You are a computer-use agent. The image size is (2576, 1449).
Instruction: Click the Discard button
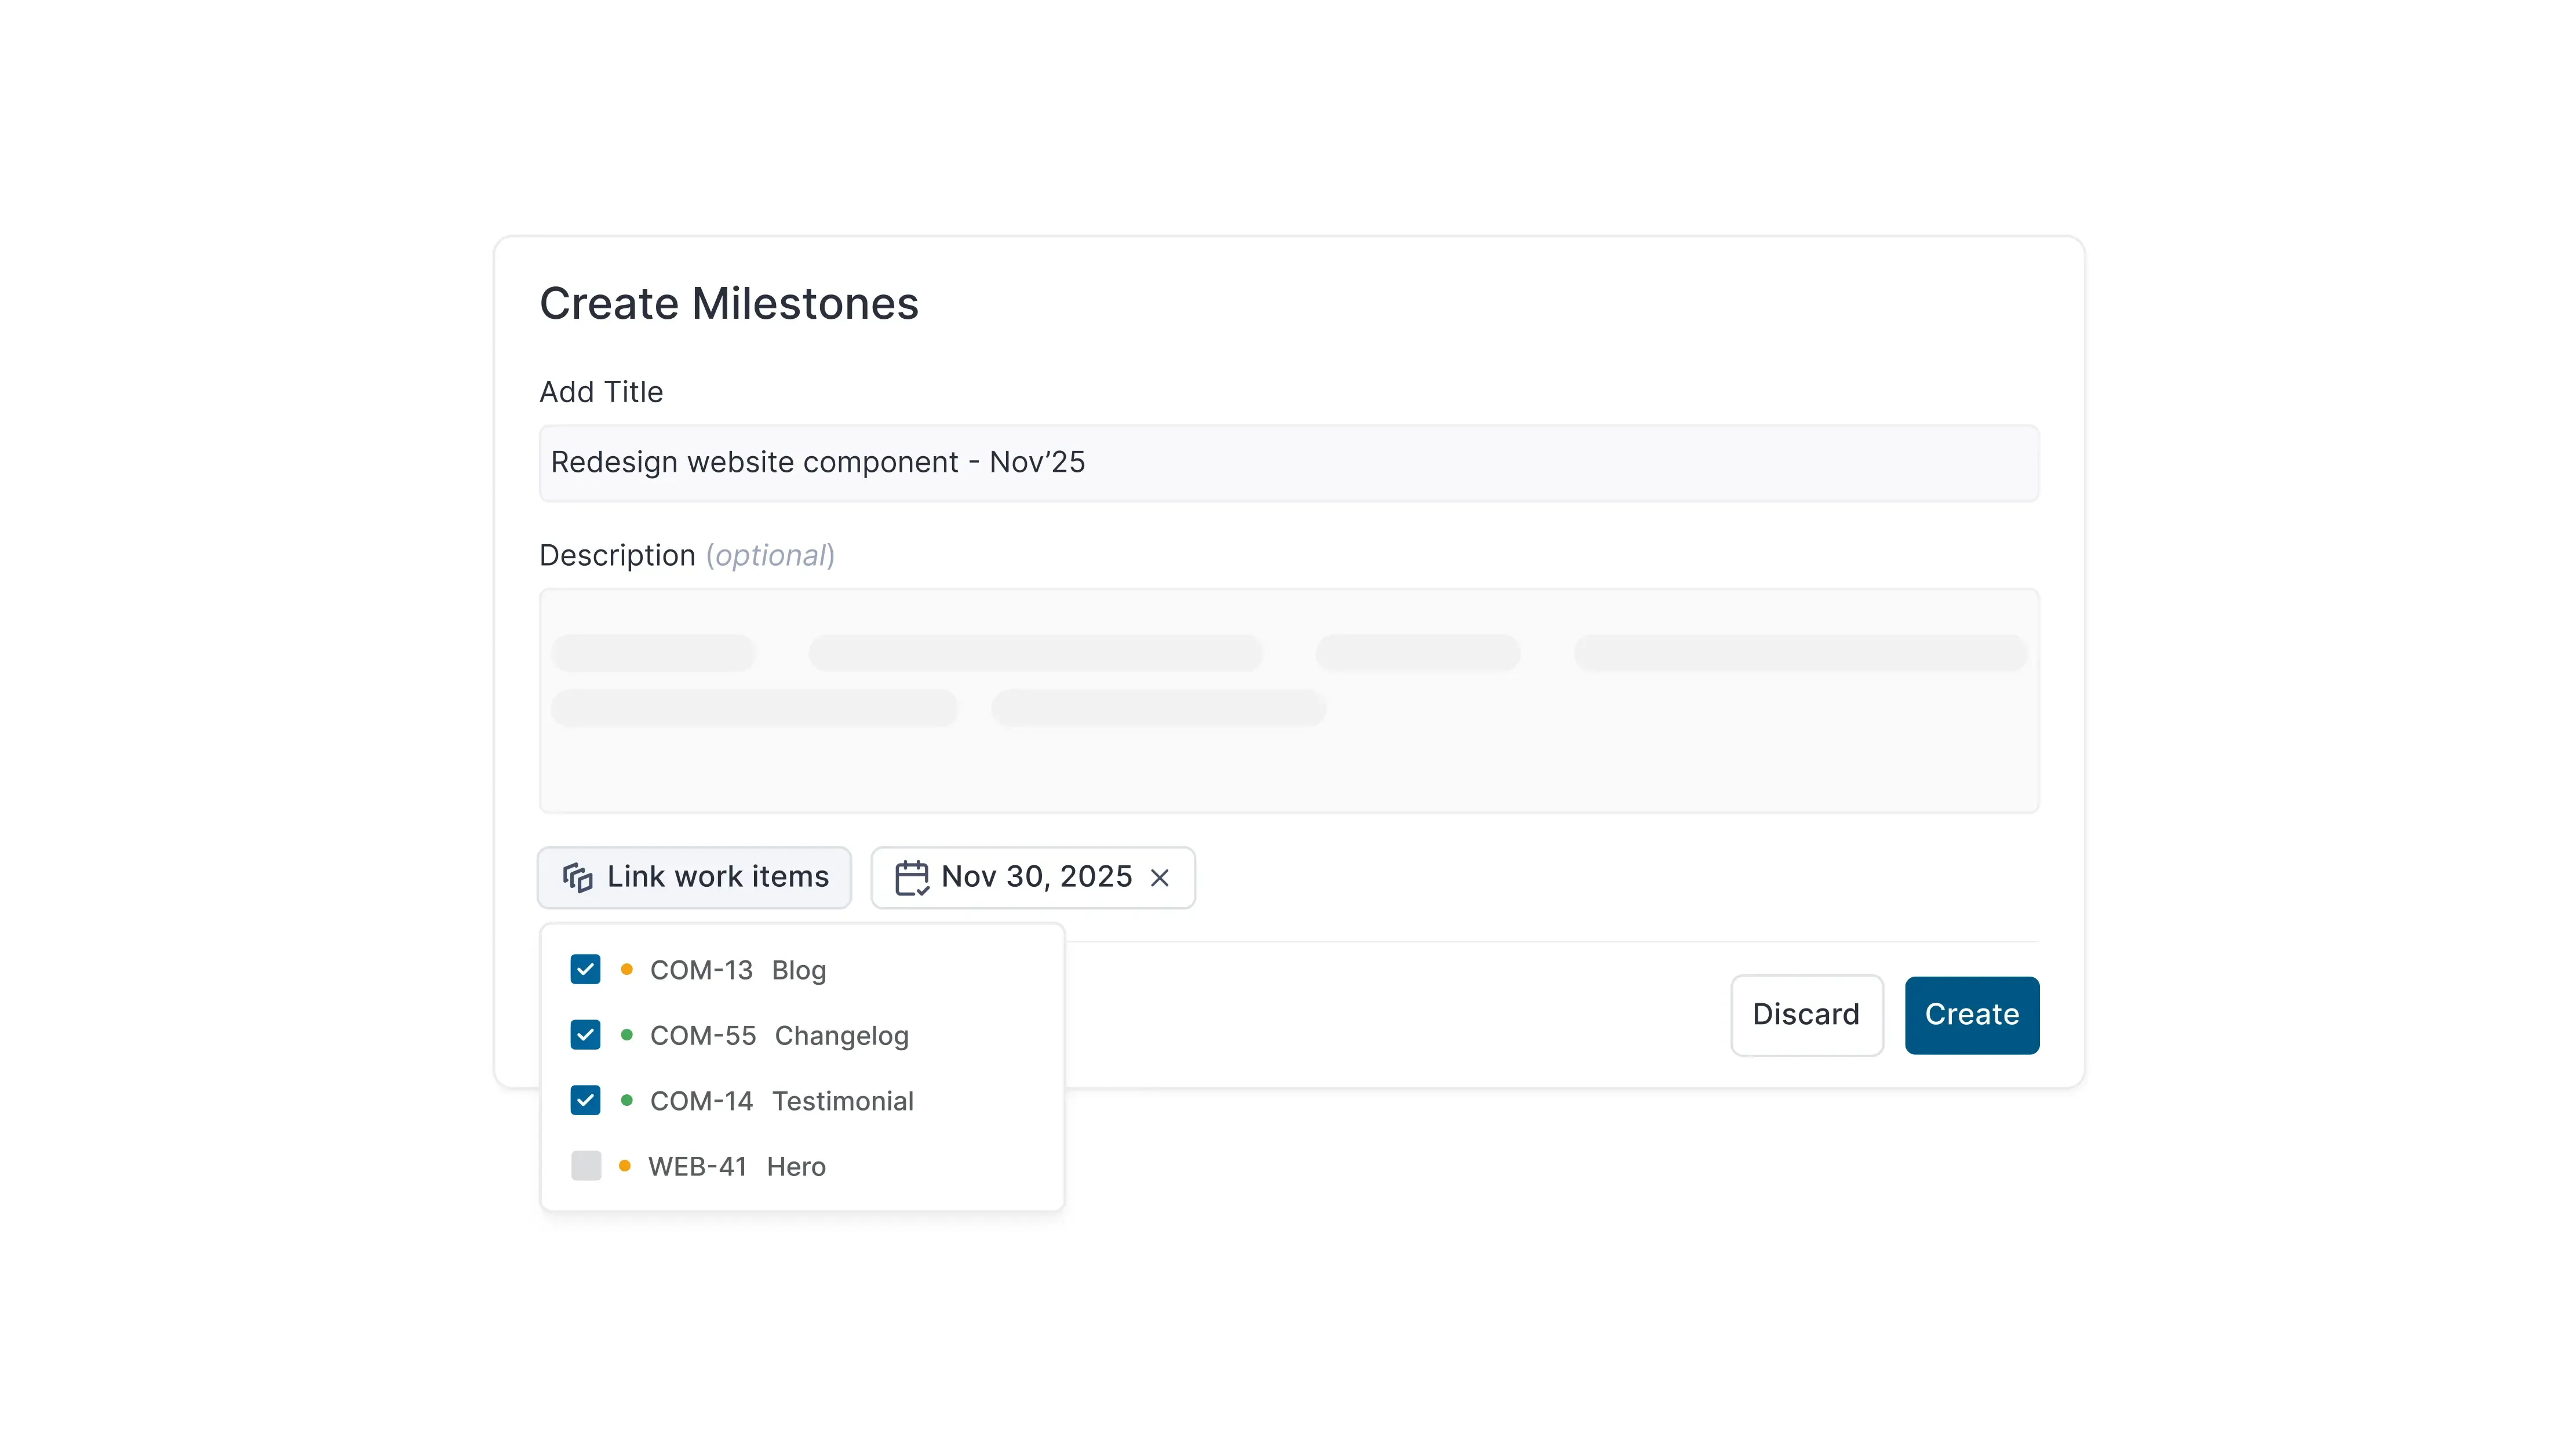(1806, 1015)
